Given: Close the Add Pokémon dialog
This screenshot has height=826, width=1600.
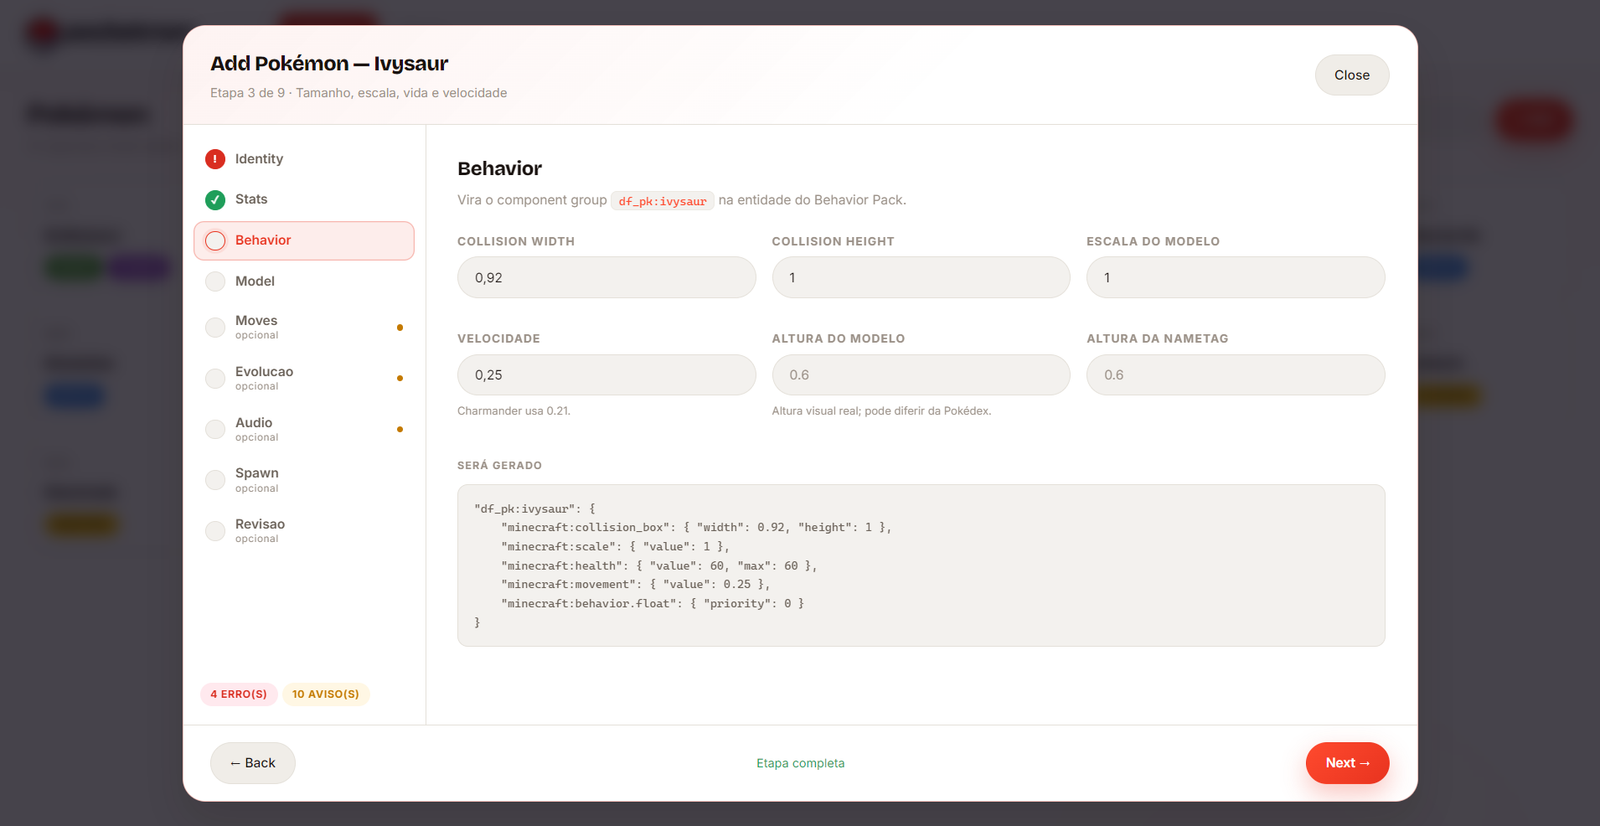Looking at the screenshot, I should click(x=1351, y=75).
